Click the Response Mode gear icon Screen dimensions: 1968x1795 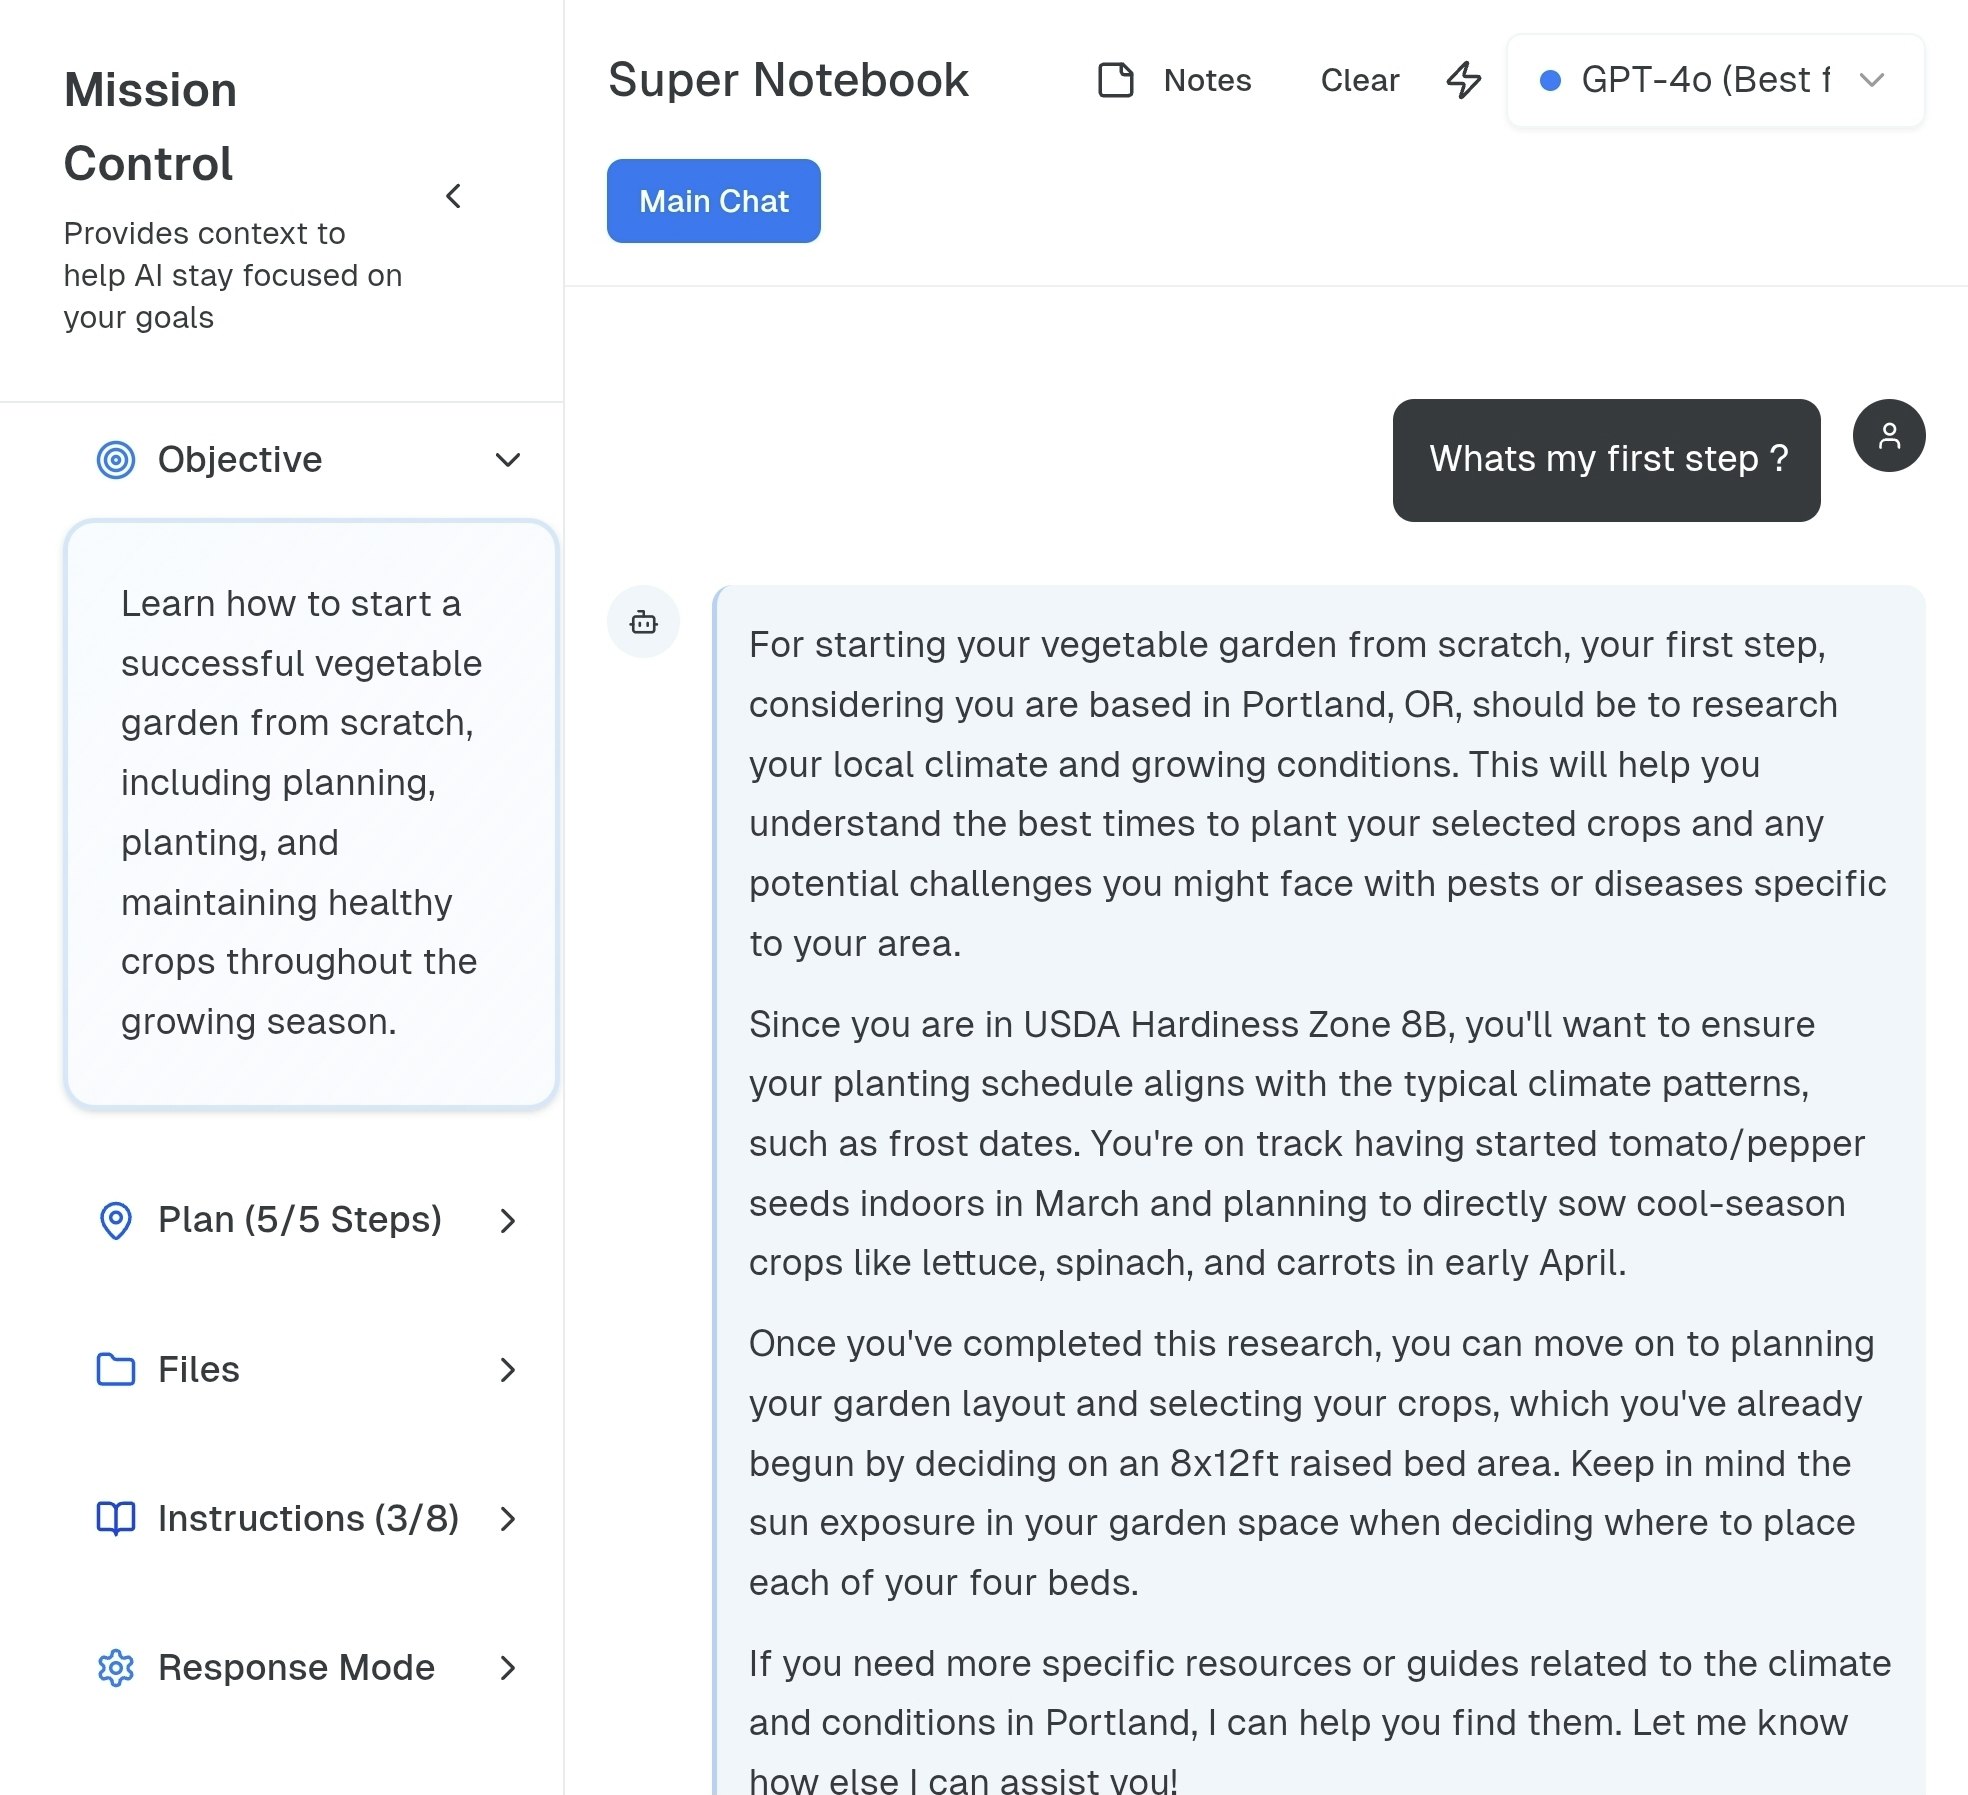116,1667
